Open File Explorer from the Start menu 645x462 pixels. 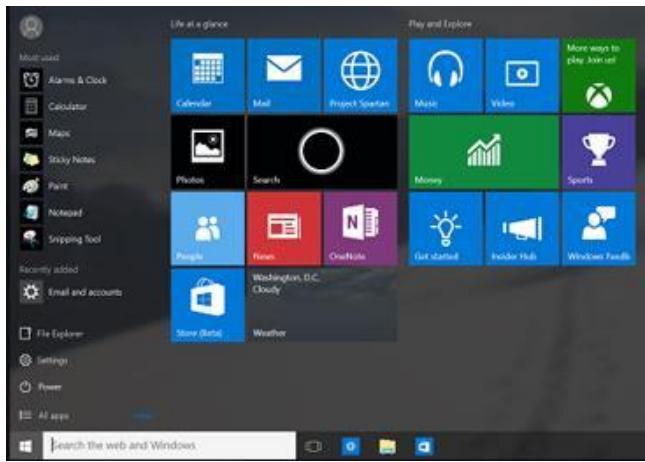coord(51,334)
